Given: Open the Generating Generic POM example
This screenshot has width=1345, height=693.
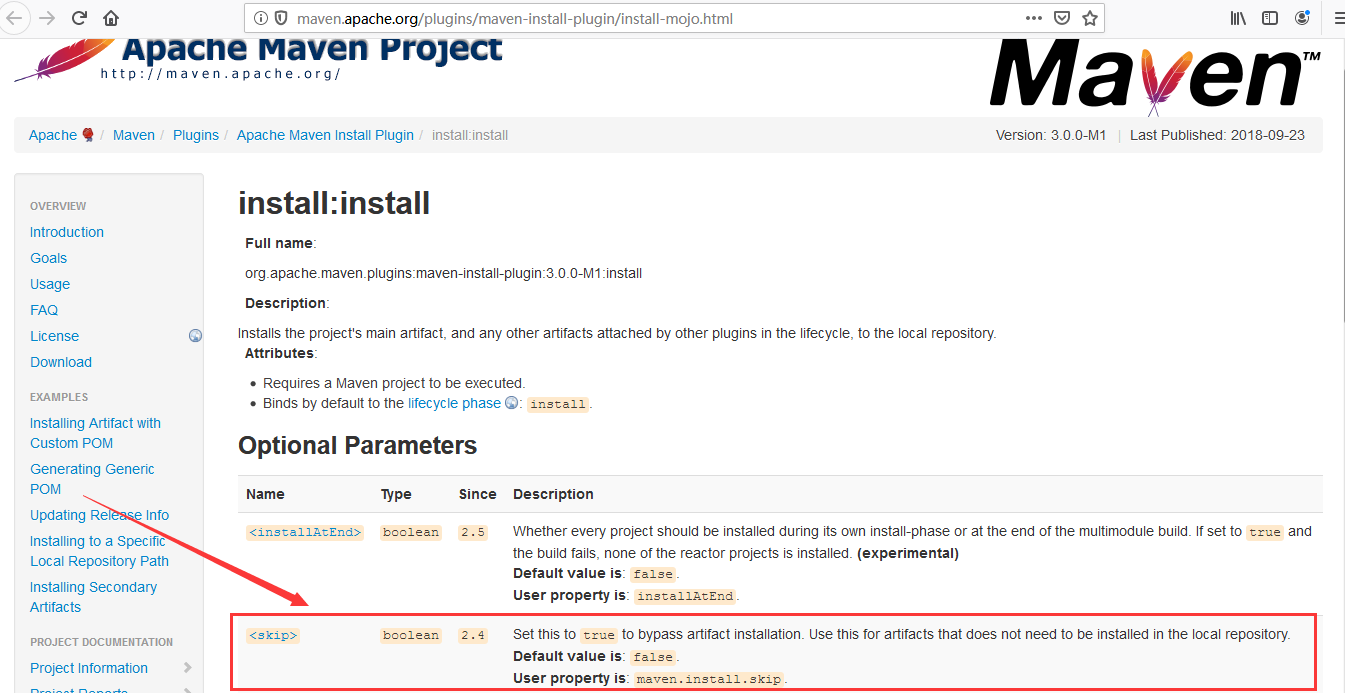Looking at the screenshot, I should coord(92,479).
